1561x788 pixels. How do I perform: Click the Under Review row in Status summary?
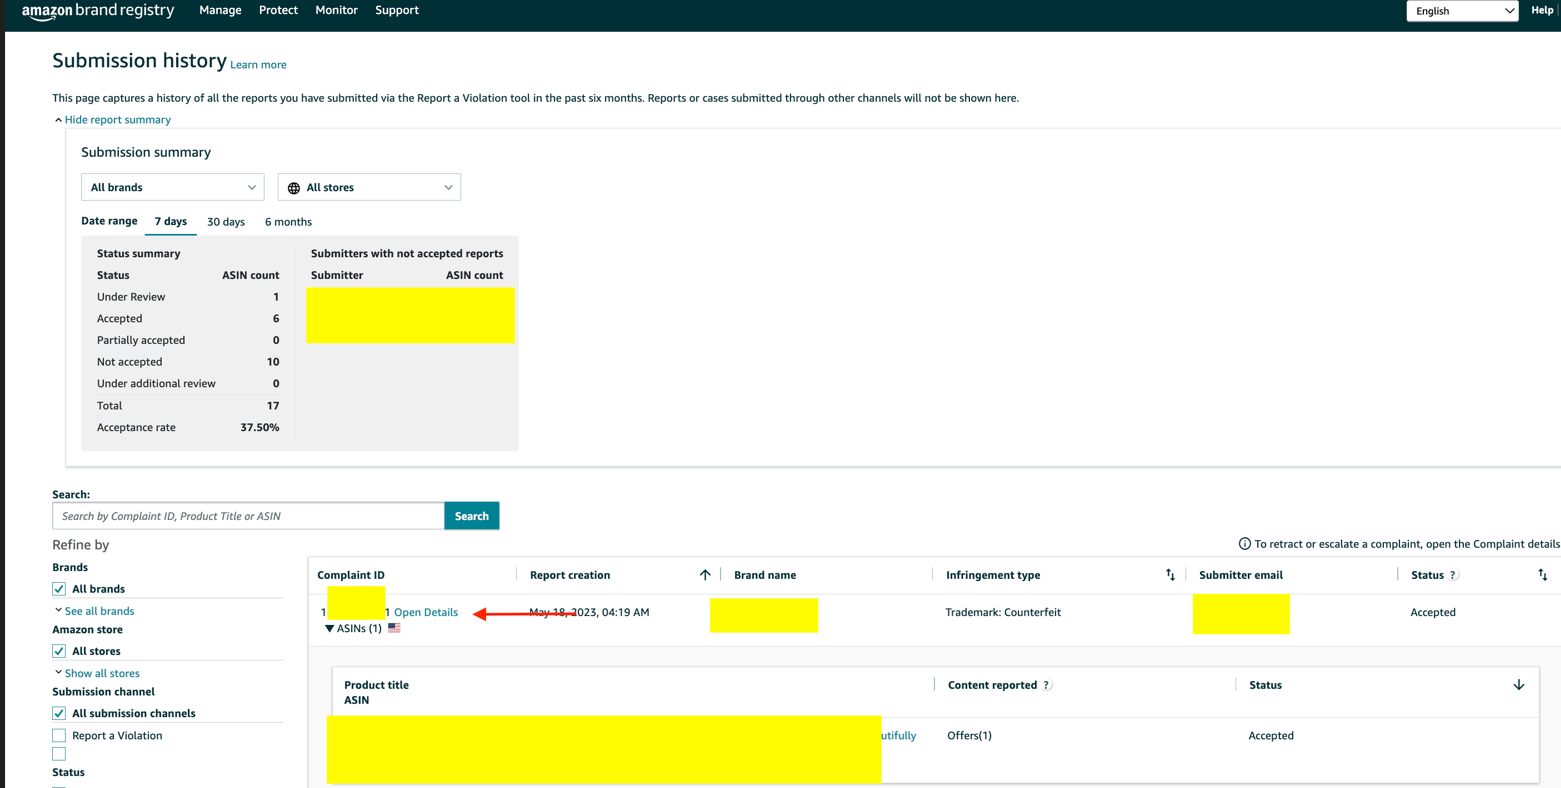click(x=188, y=297)
